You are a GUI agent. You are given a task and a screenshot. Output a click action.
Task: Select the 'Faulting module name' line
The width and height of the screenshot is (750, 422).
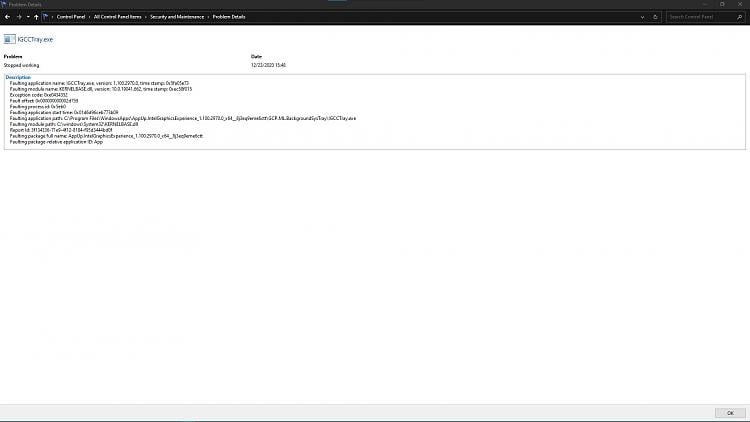(x=101, y=89)
